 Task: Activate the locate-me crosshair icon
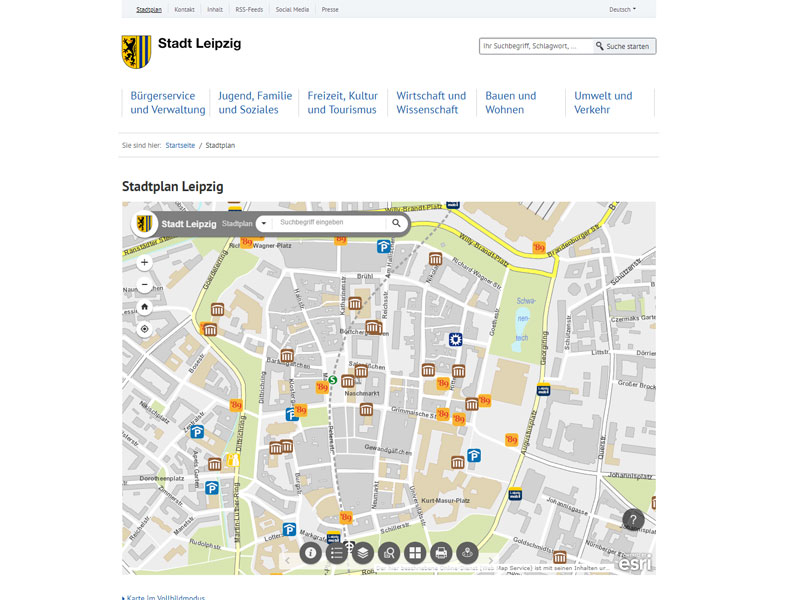point(144,328)
